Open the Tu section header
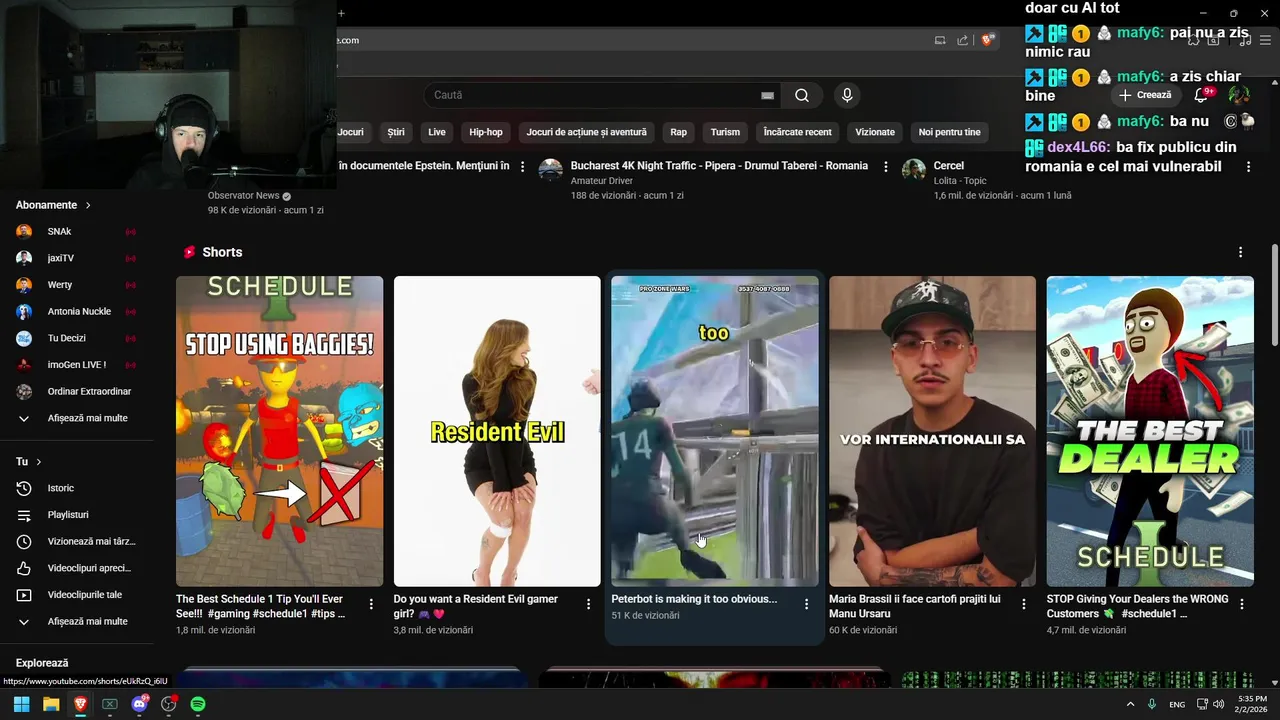Viewport: 1280px width, 720px height. (29, 462)
